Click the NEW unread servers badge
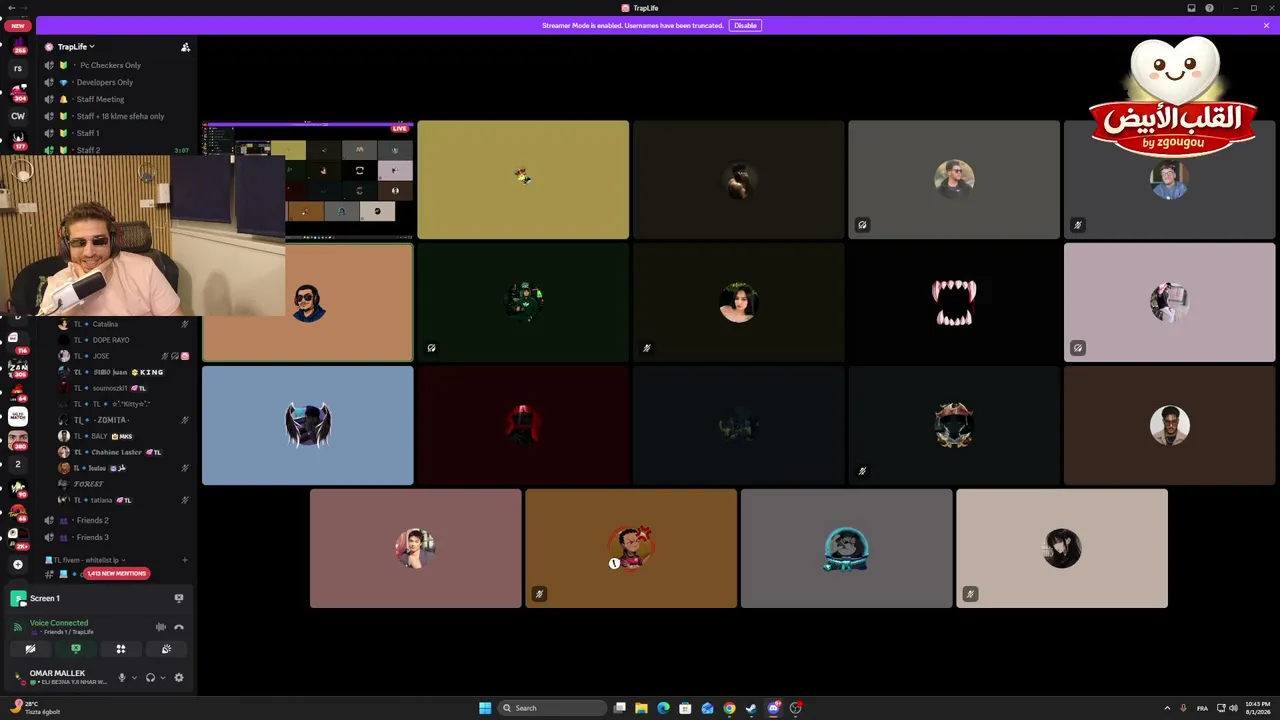This screenshot has width=1280, height=720. pyautogui.click(x=17, y=26)
